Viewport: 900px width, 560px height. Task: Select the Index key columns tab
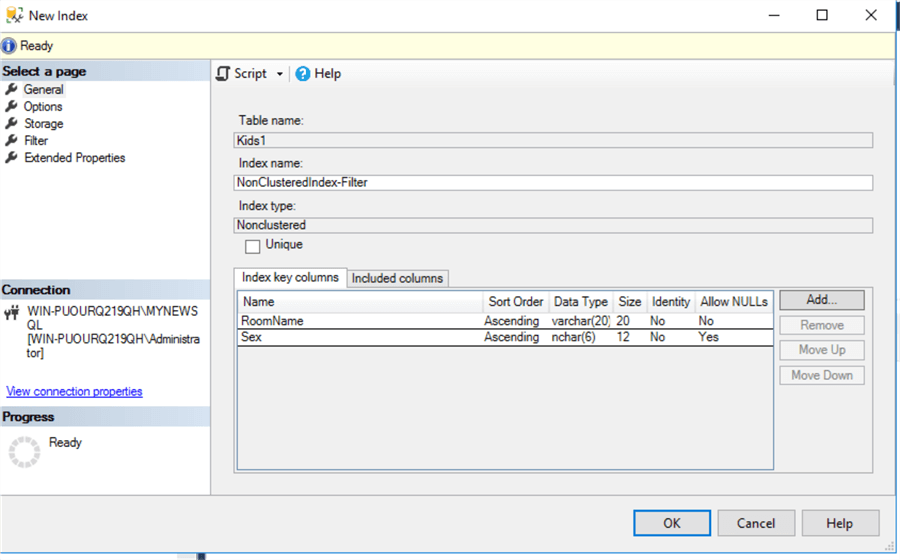290,277
